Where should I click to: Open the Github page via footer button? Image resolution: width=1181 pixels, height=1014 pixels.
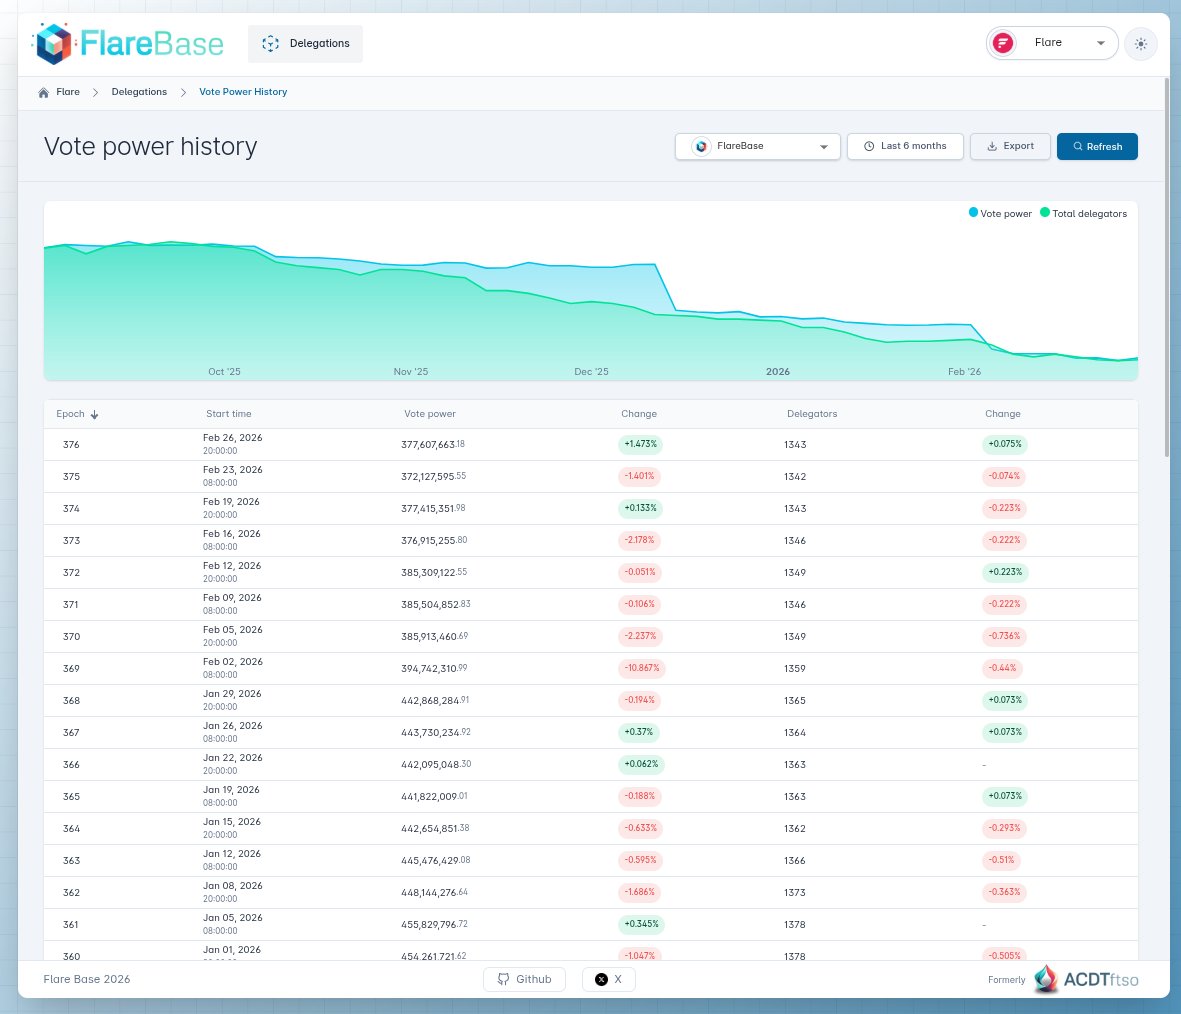[x=524, y=979]
